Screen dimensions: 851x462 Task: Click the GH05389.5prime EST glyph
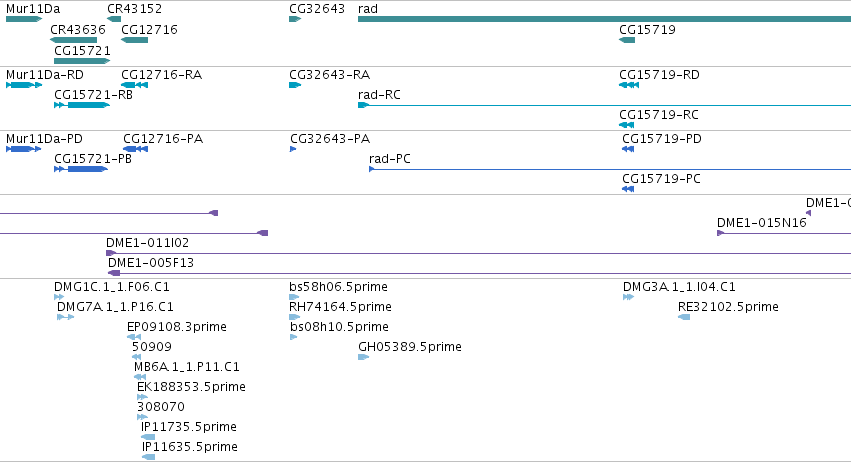coord(364,357)
